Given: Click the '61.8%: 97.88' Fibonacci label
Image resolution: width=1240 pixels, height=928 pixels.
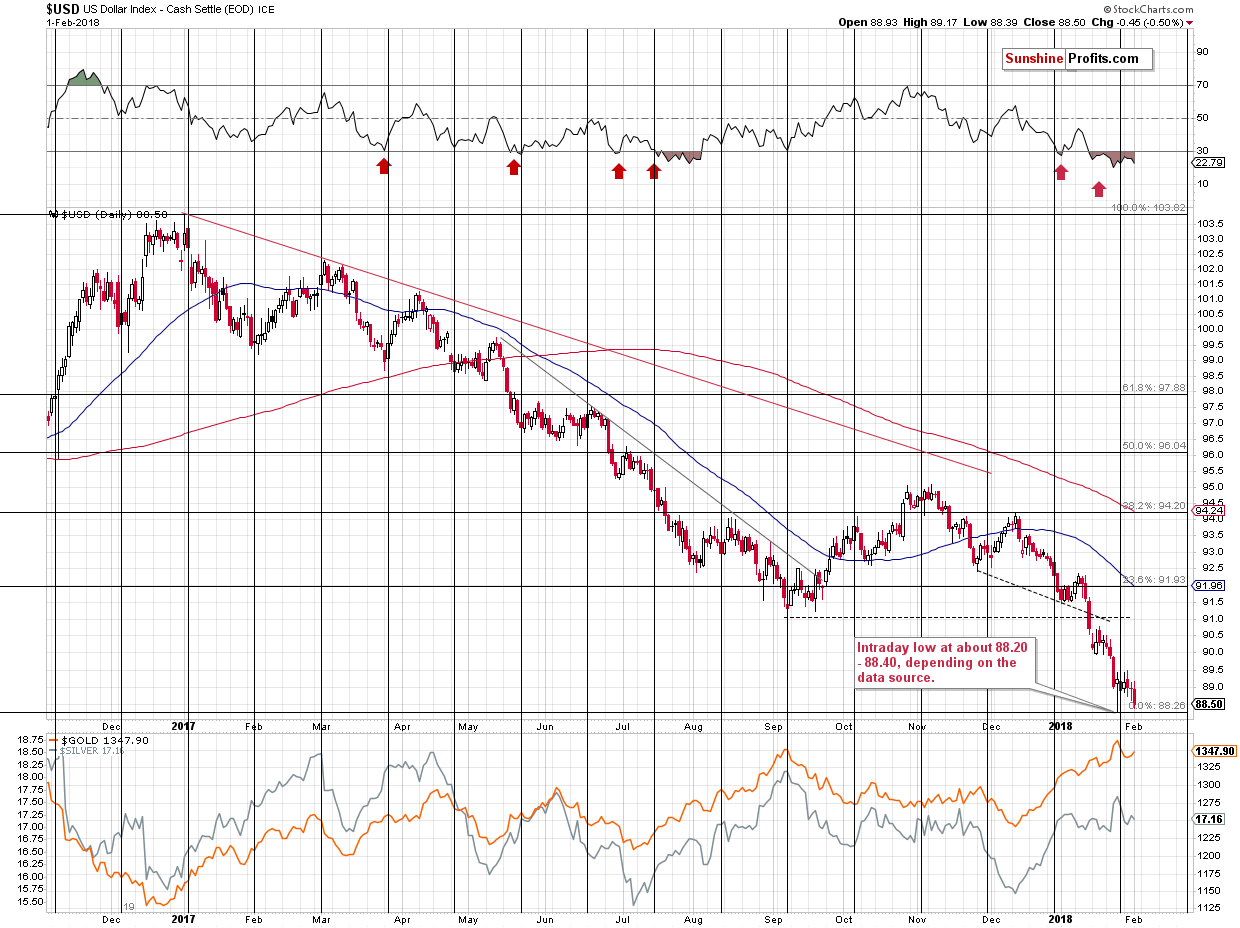Looking at the screenshot, I should 1153,388.
